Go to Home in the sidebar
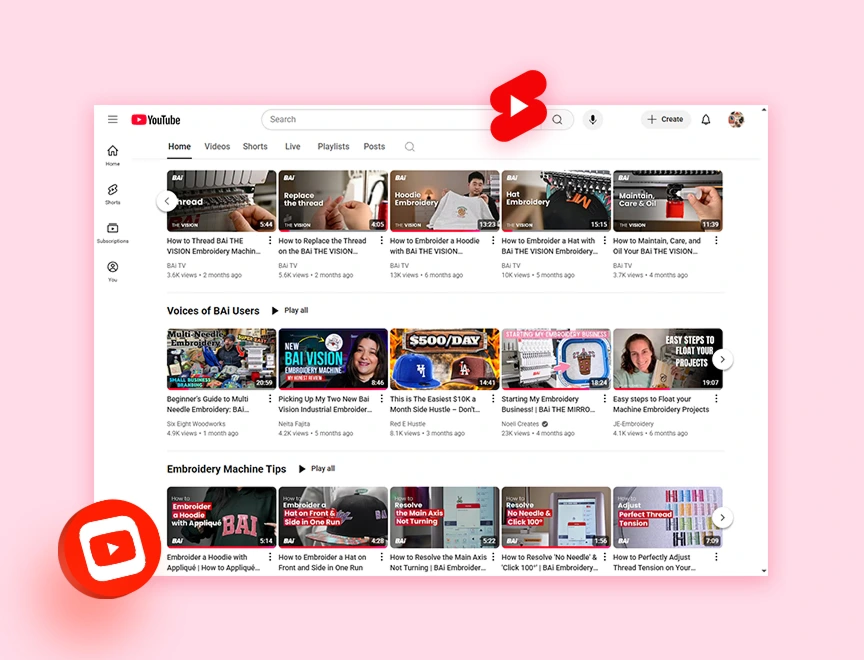This screenshot has width=864, height=660. [112, 155]
